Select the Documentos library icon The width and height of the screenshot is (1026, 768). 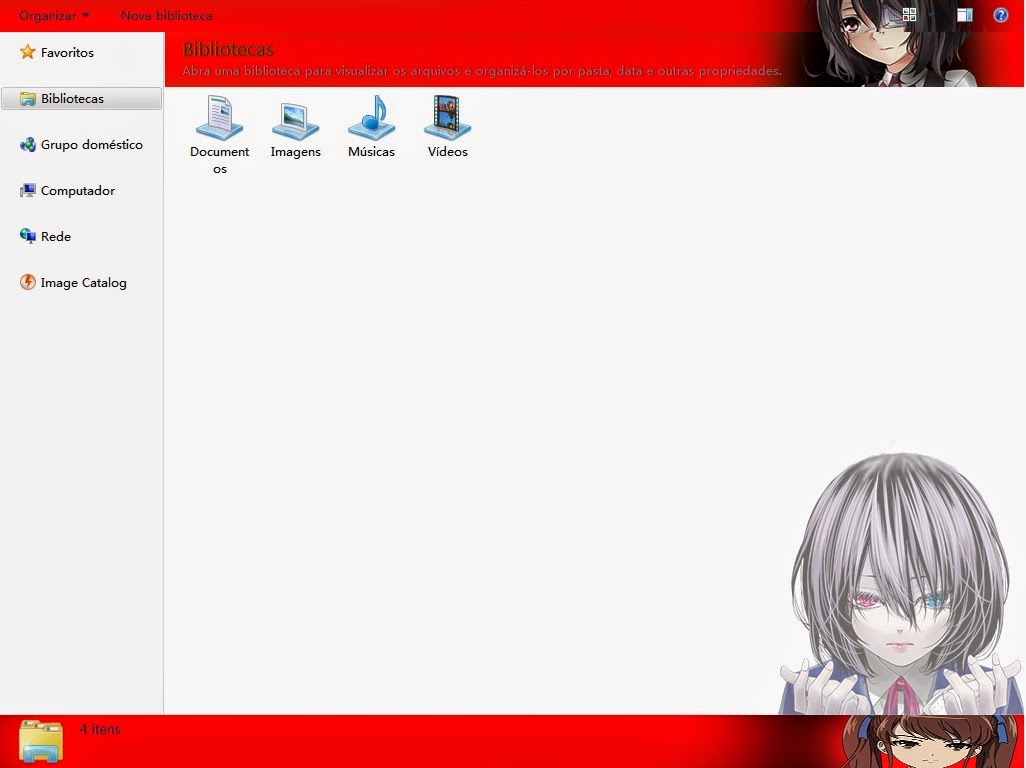(220, 118)
